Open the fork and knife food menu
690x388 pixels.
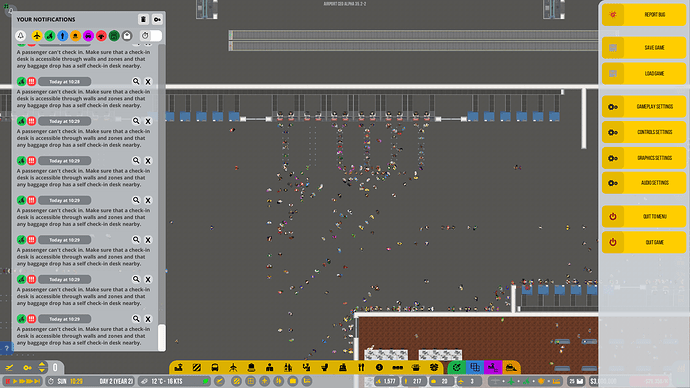pos(361,367)
